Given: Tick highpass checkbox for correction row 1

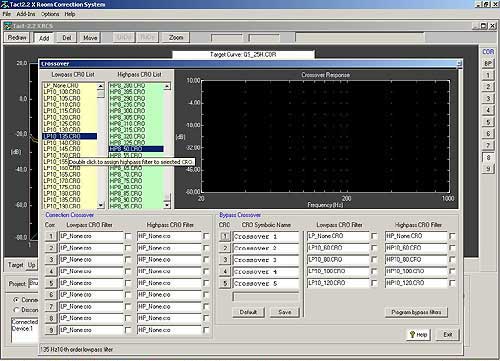Looking at the screenshot, I should [206, 236].
